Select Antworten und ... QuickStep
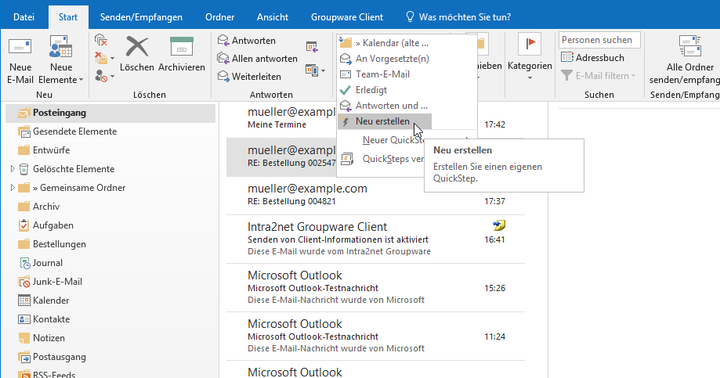 pyautogui.click(x=384, y=105)
